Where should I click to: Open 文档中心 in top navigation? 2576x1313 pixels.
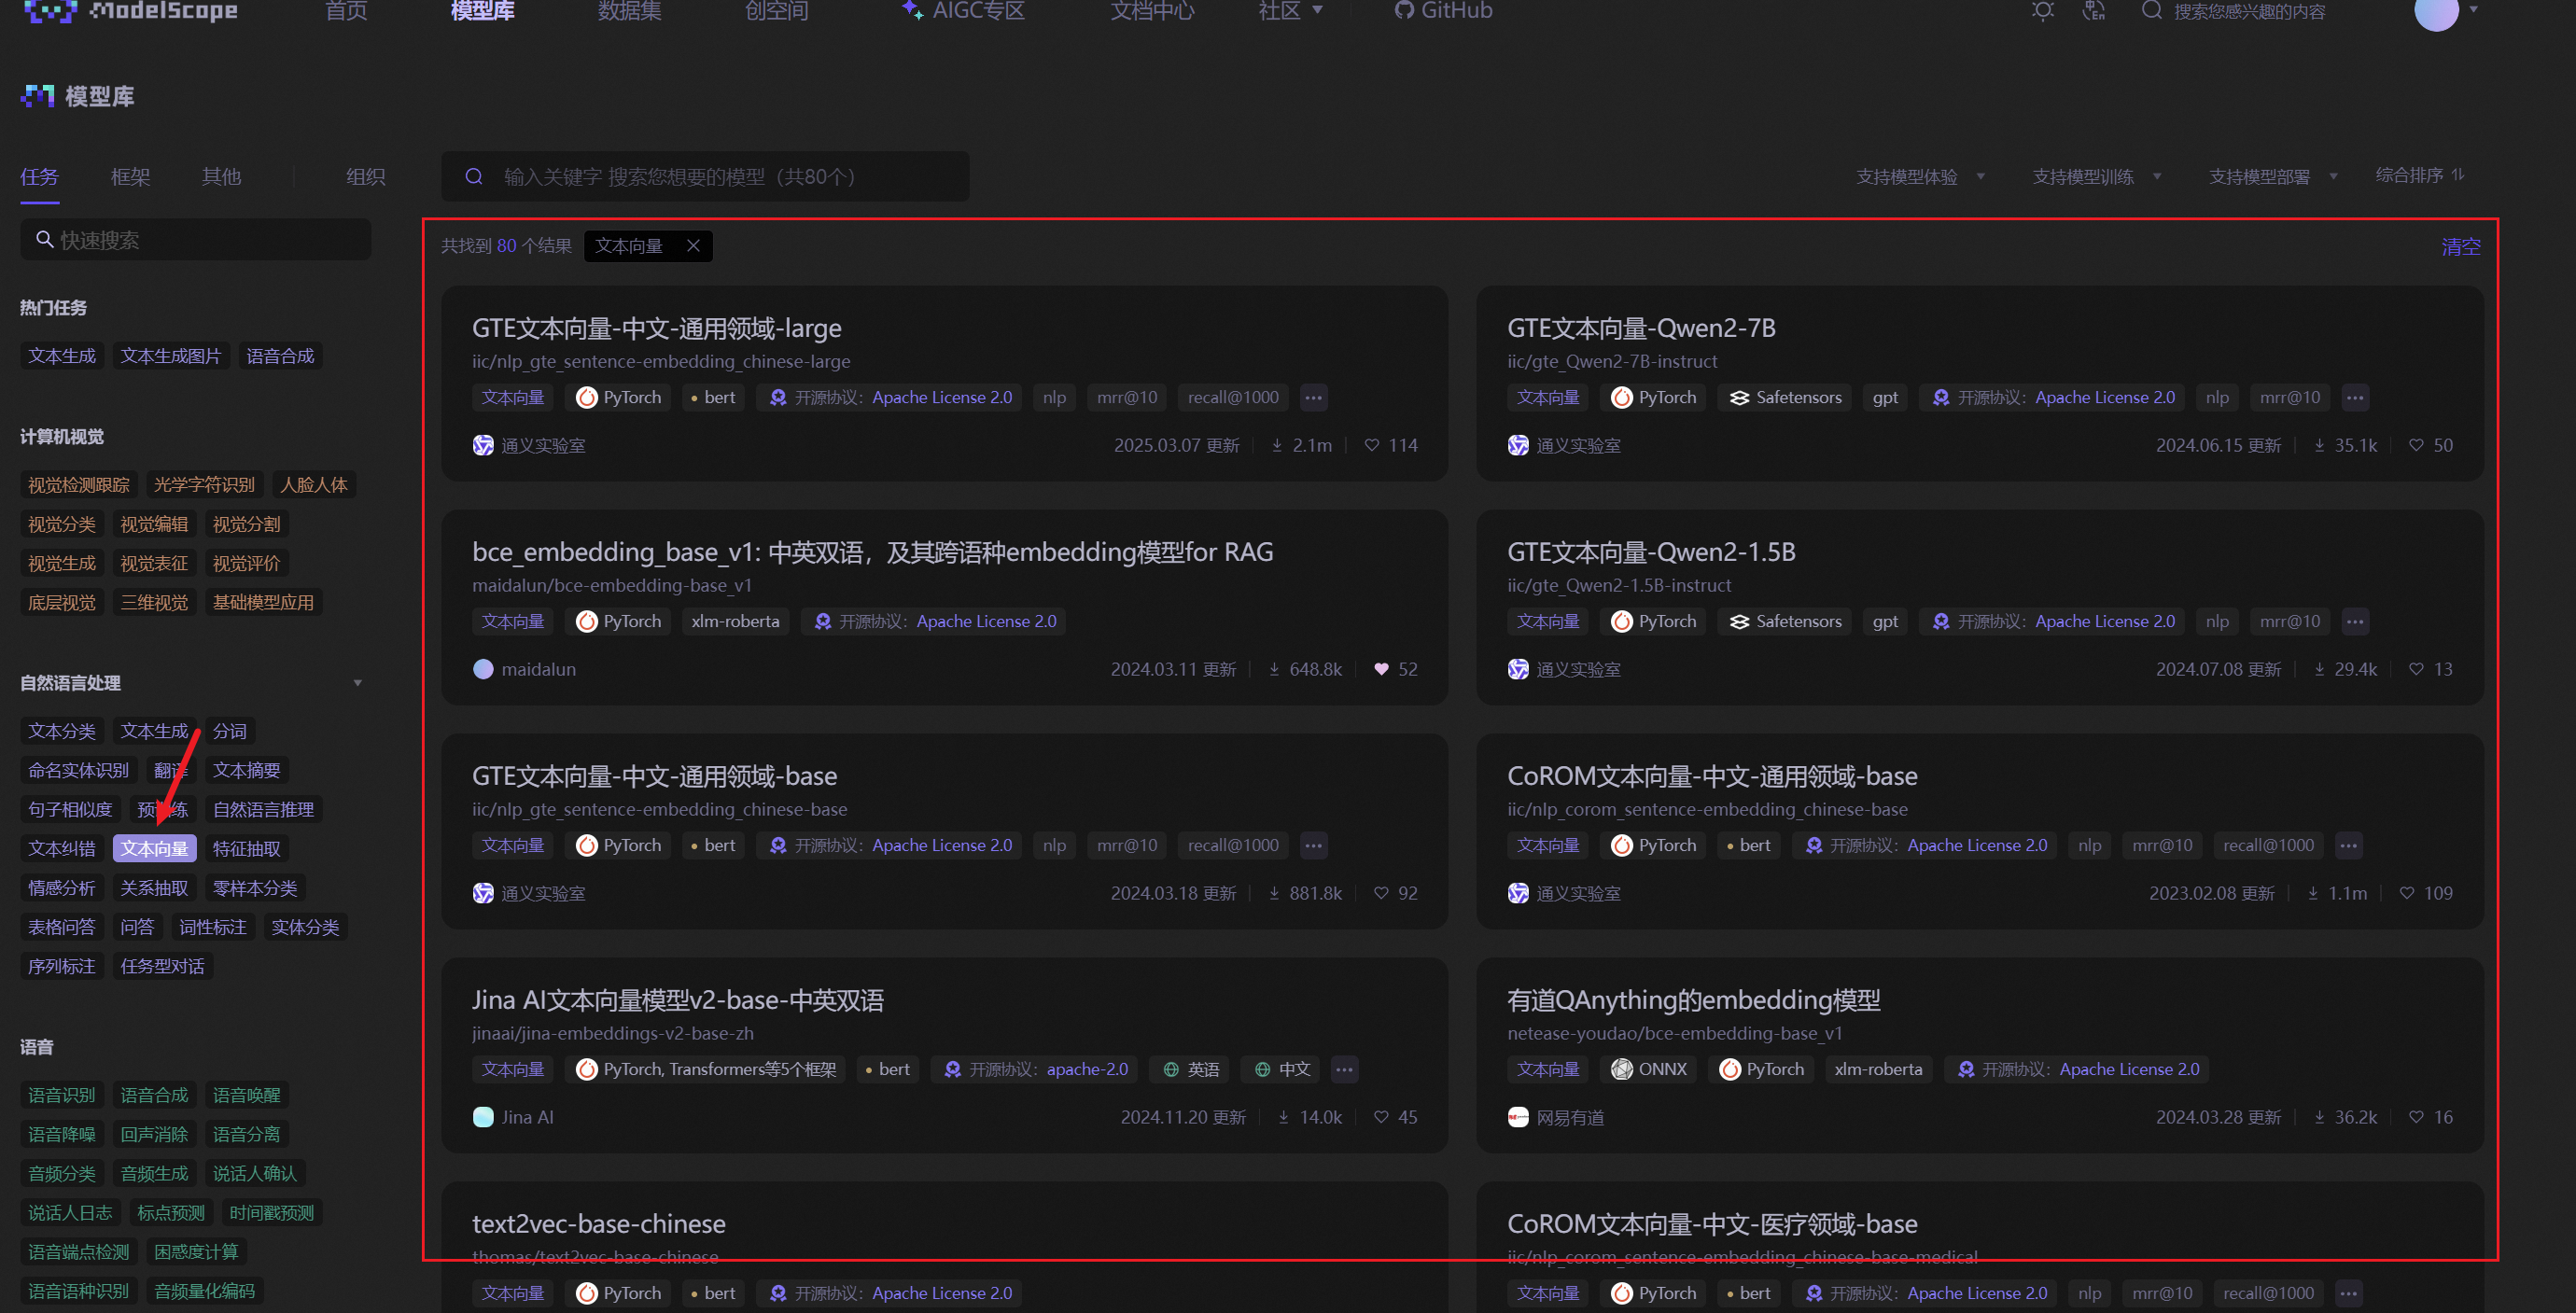tap(1152, 11)
